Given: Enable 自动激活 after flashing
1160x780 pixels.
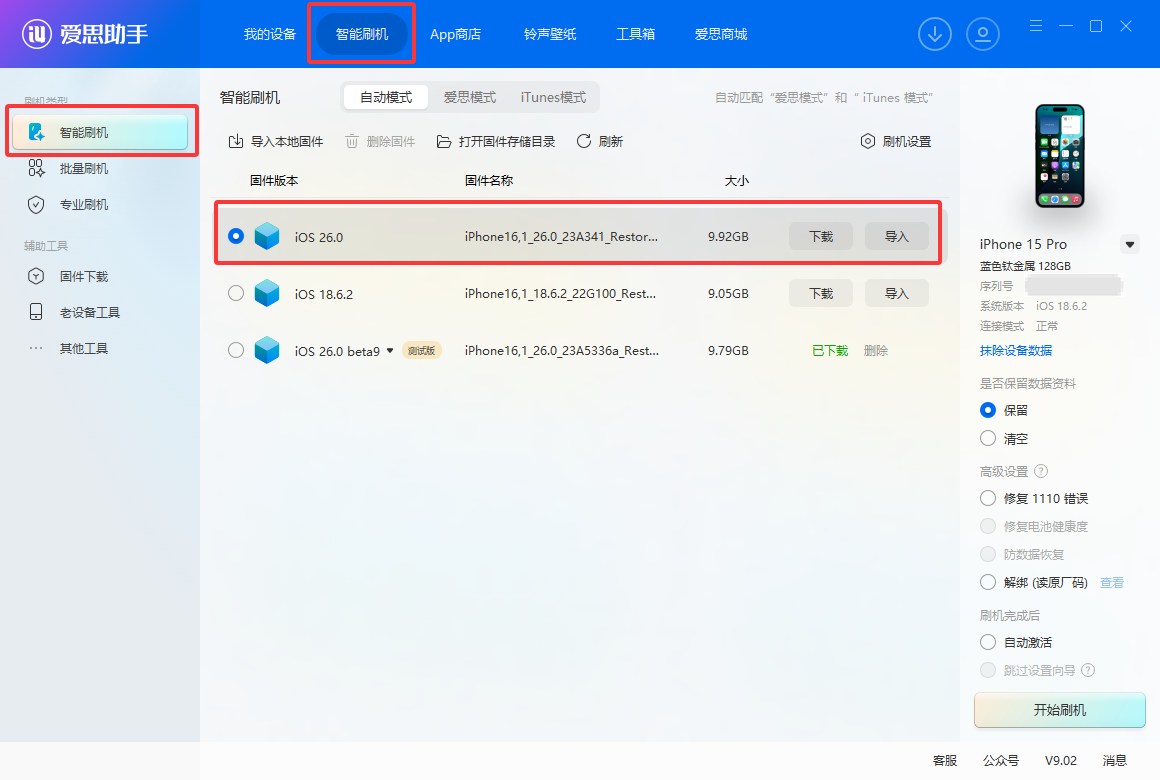Looking at the screenshot, I should (x=988, y=641).
